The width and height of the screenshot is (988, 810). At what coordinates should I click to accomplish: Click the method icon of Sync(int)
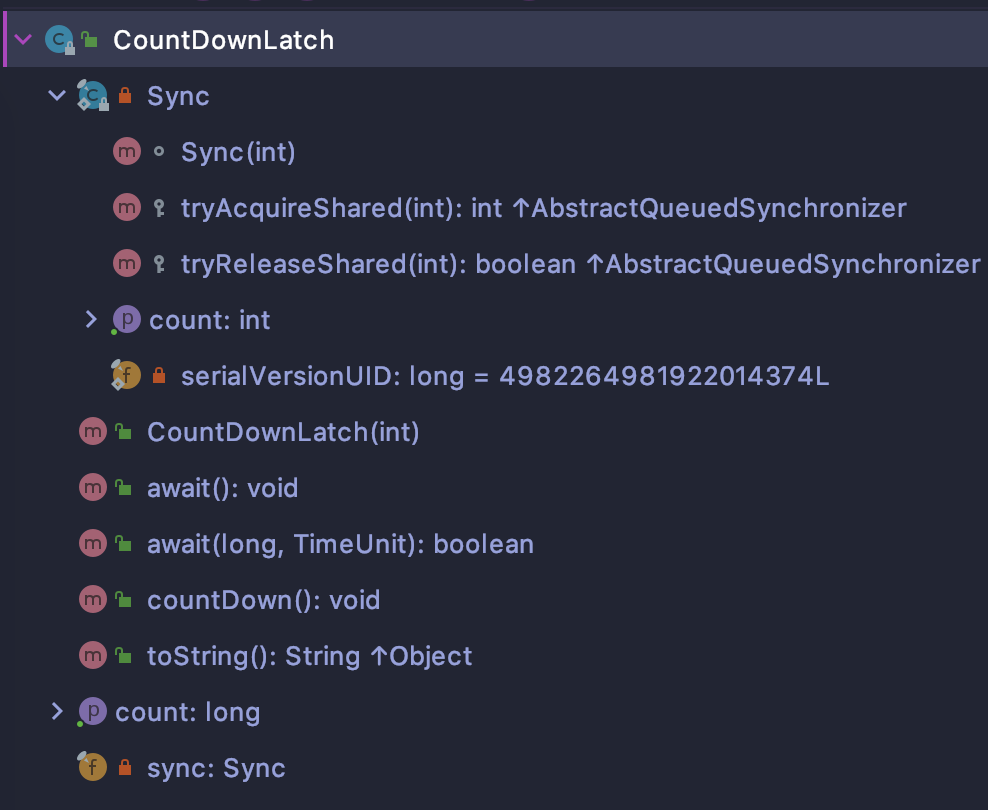pos(127,152)
